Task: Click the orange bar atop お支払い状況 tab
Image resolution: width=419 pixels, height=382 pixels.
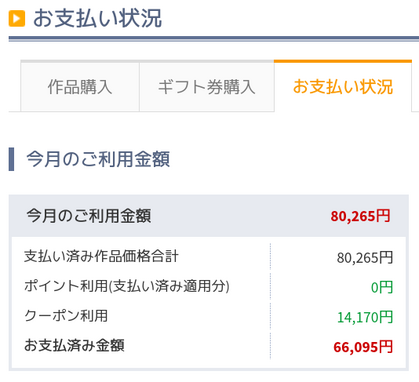Action: (x=343, y=61)
